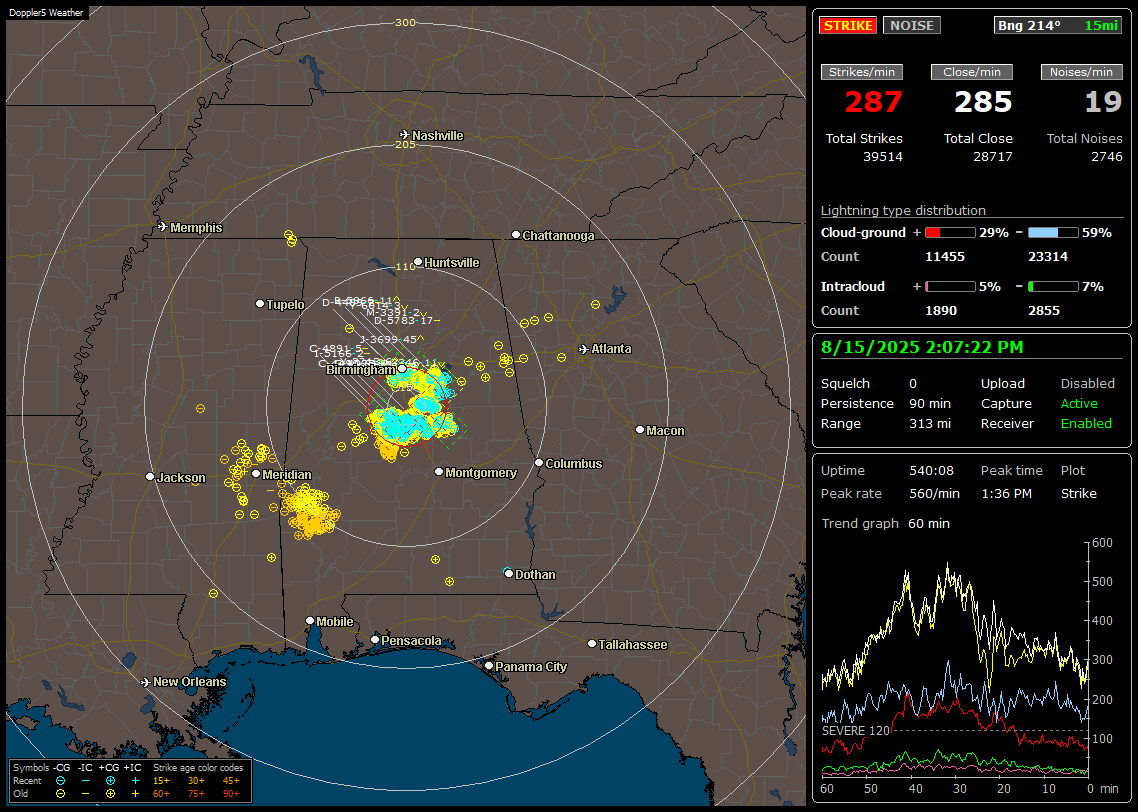The image size is (1138, 812).
Task: Select the Mobile city marker dot
Action: [310, 620]
